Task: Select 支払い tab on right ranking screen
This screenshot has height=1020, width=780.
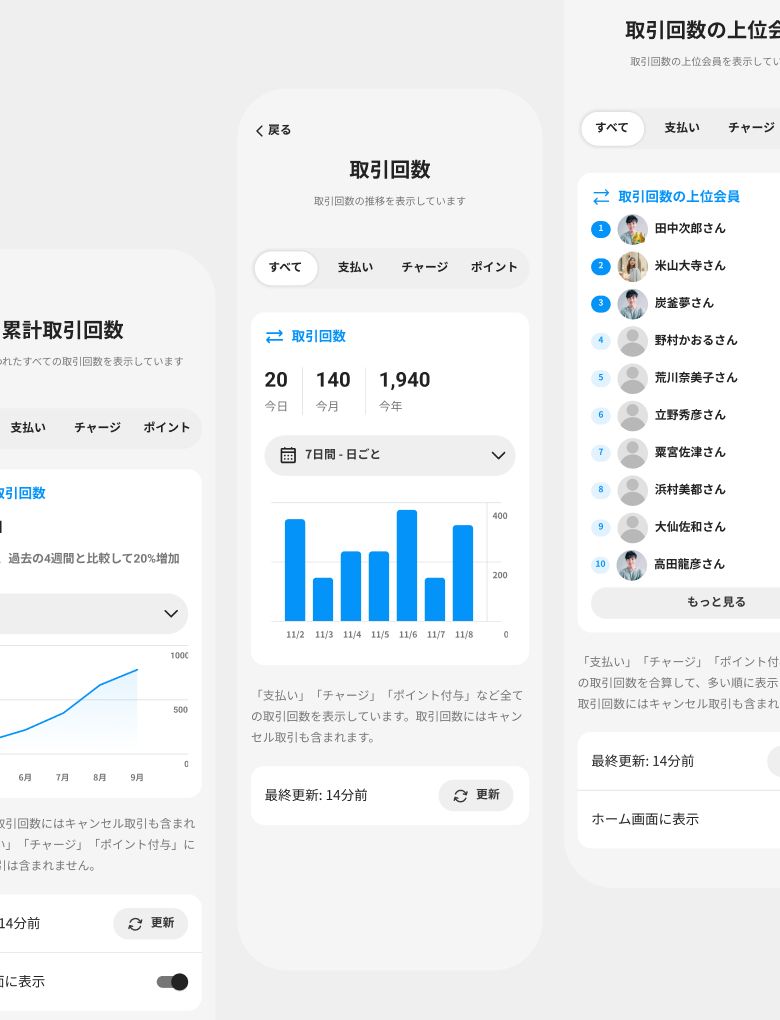Action: 682,128
